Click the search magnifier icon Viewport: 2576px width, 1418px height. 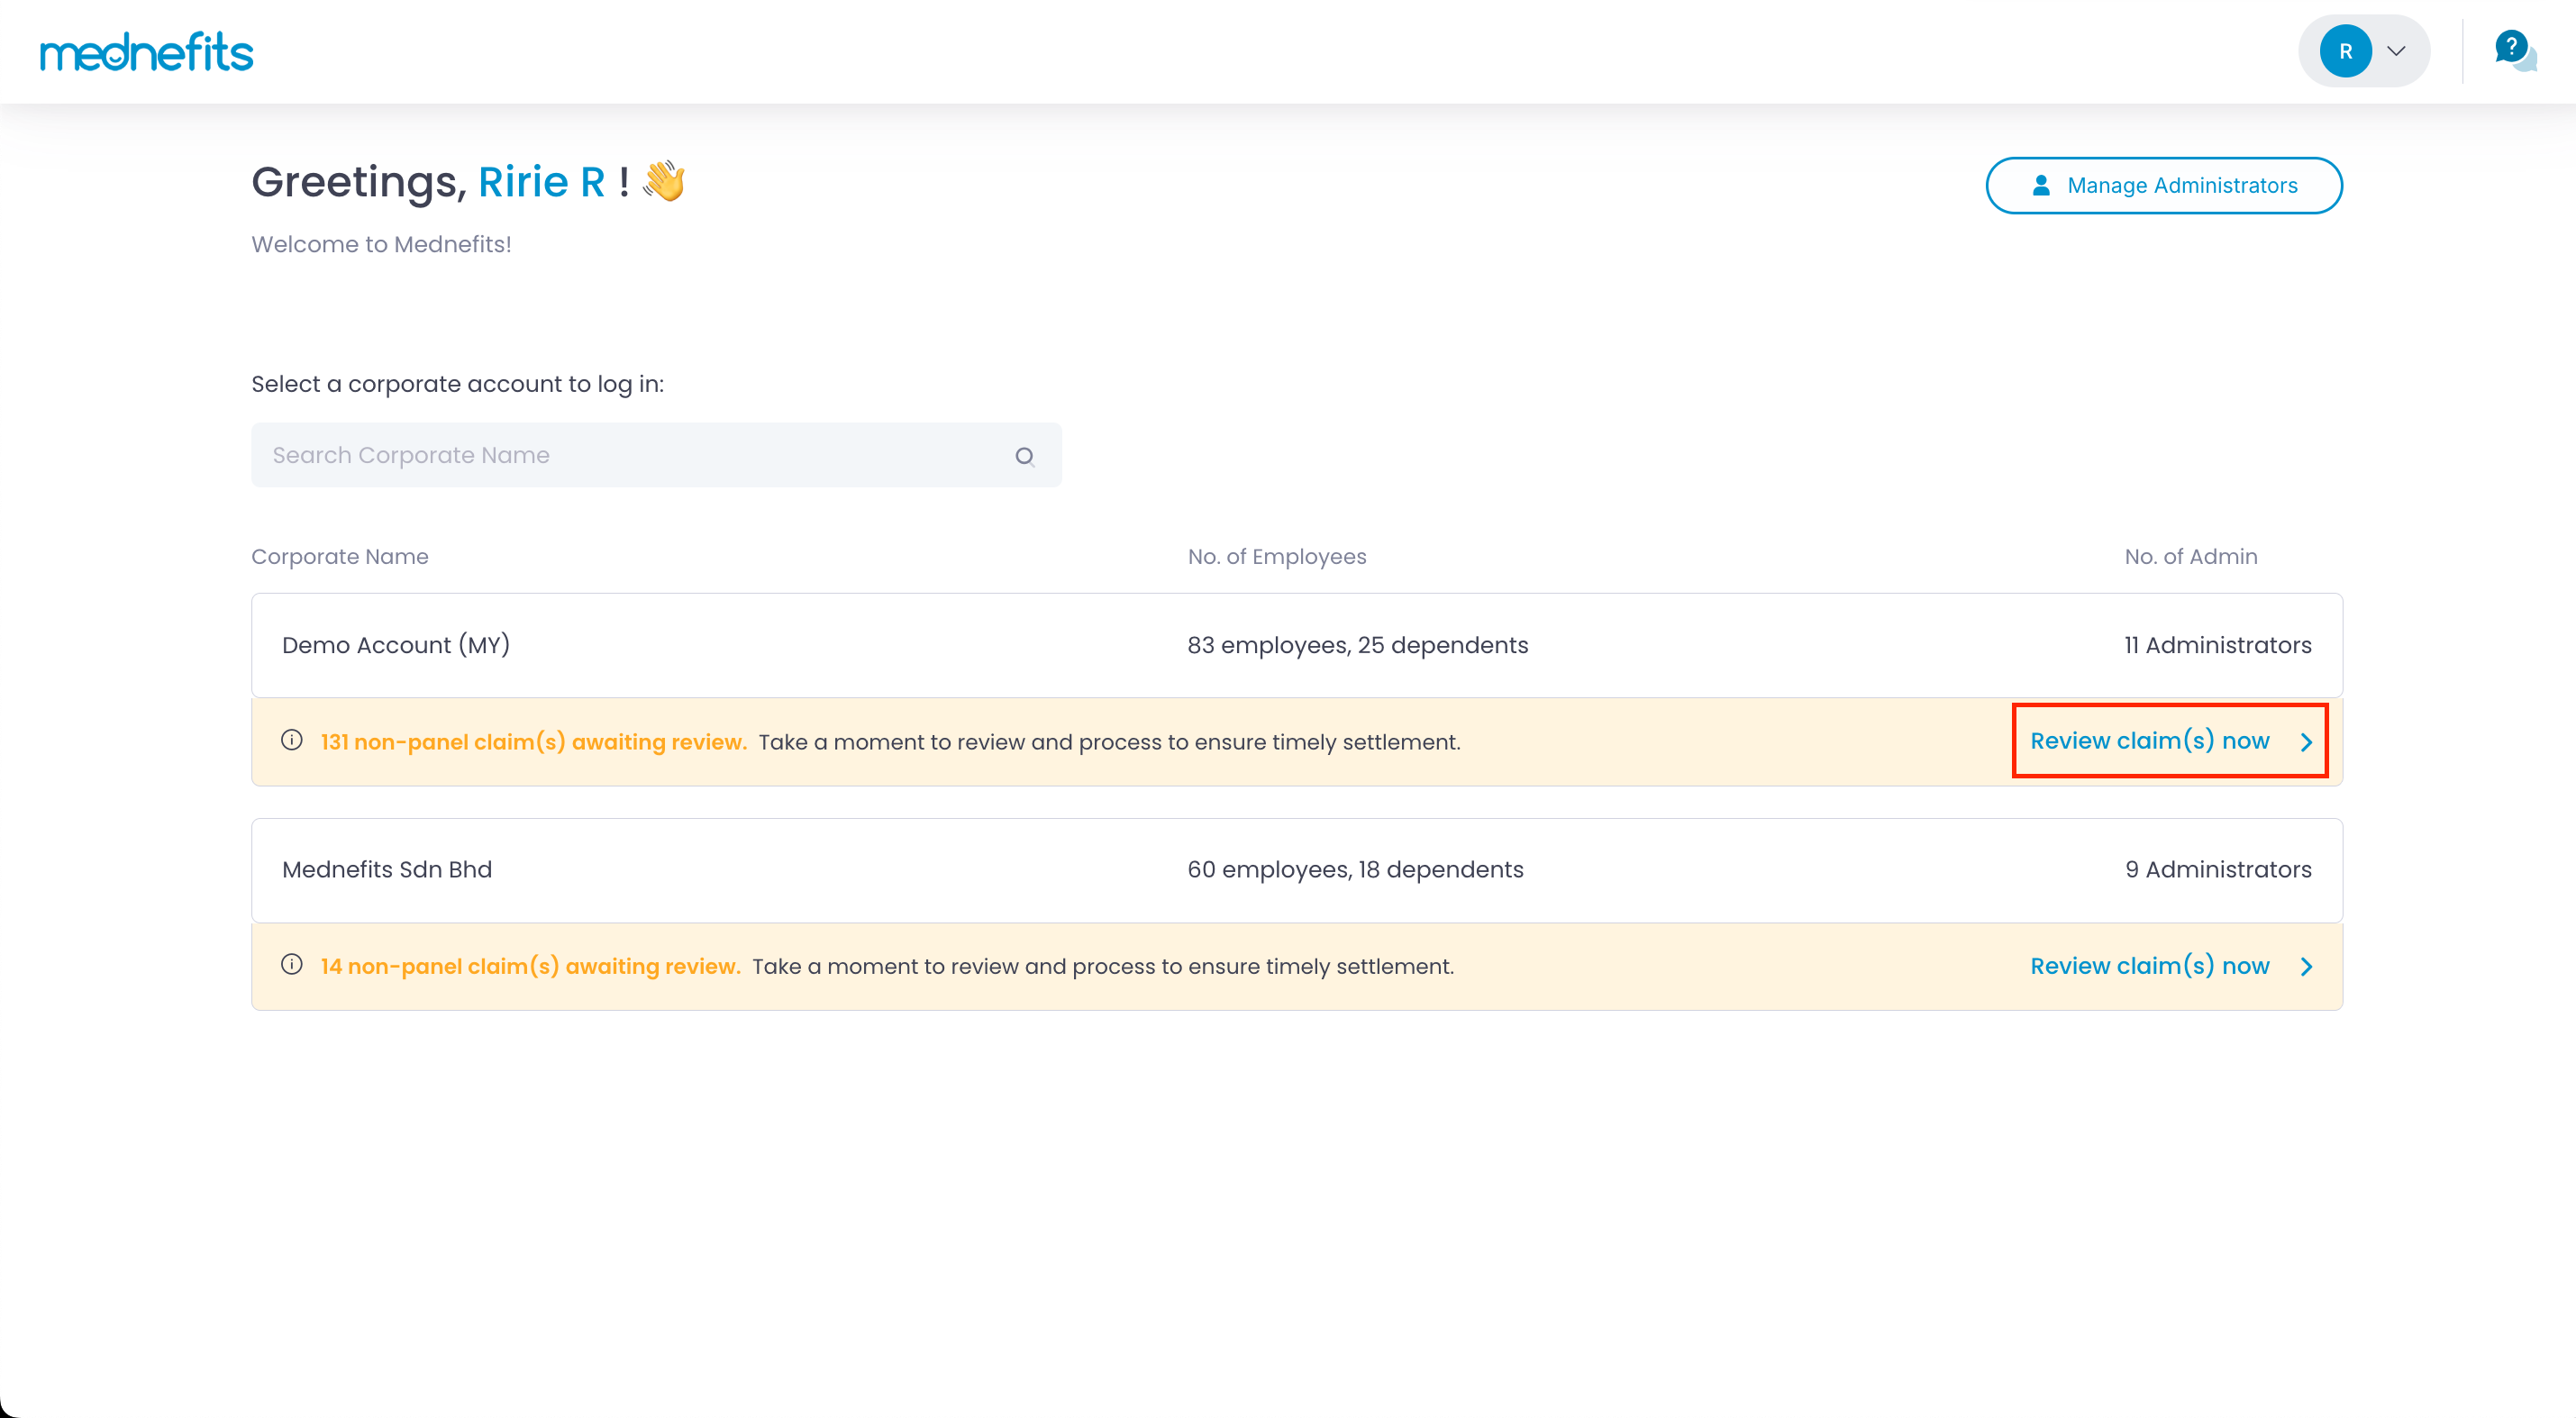coord(1024,456)
